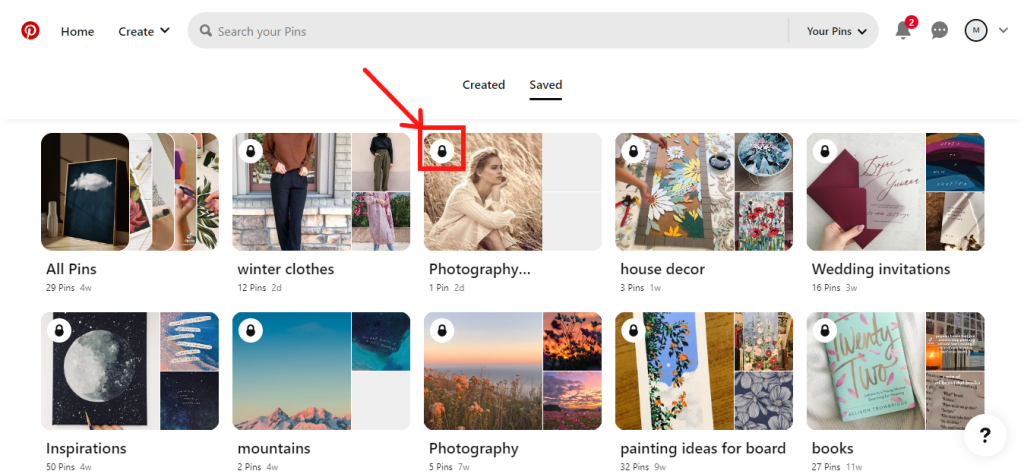
Task: Click the lock icon on winter clothes board
Action: pyautogui.click(x=250, y=151)
